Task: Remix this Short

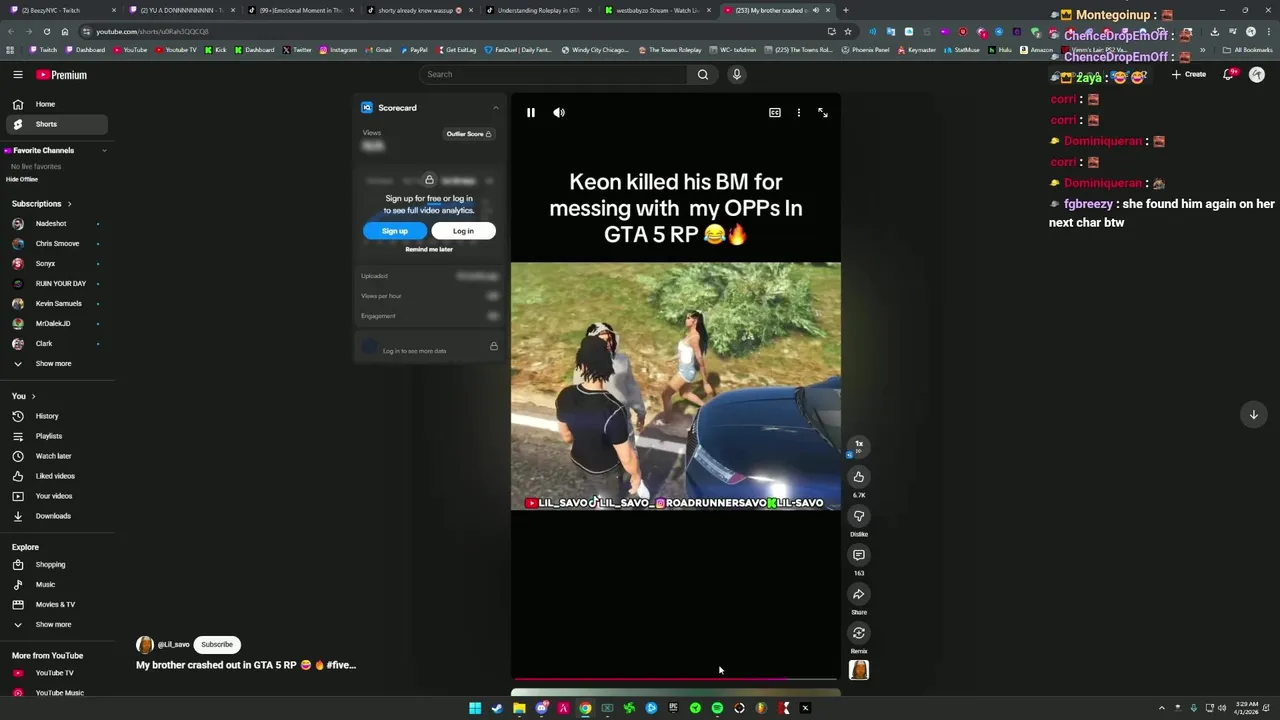Action: click(x=859, y=633)
